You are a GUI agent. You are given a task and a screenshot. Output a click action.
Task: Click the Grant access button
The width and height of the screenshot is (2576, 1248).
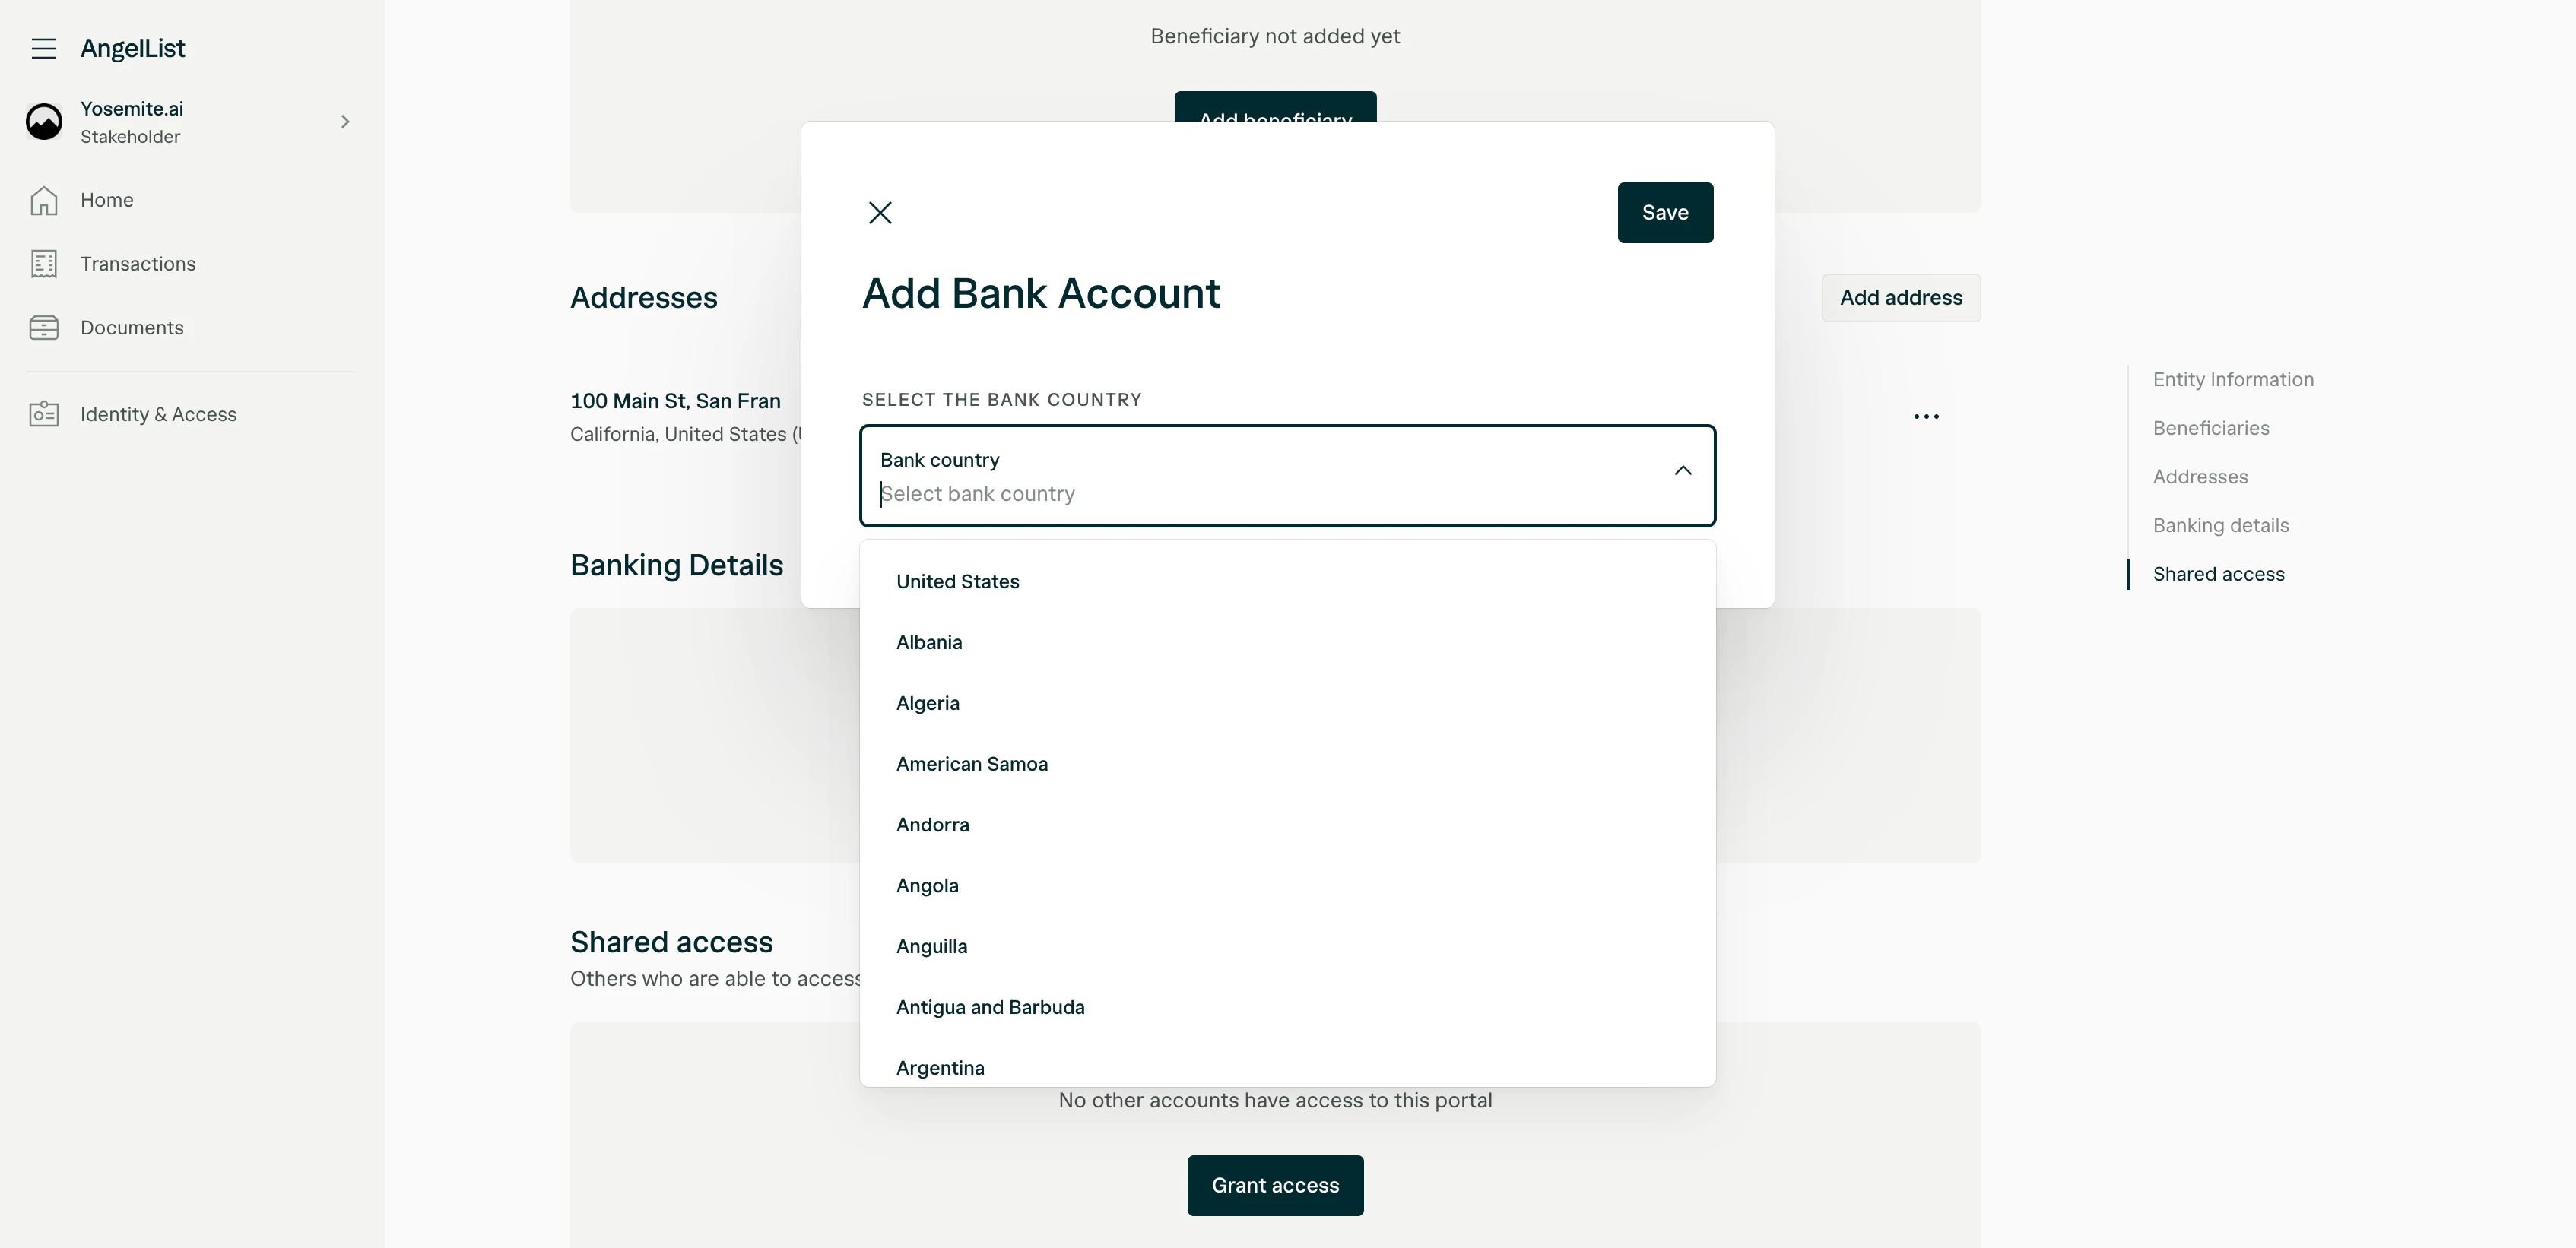pyautogui.click(x=1274, y=1185)
